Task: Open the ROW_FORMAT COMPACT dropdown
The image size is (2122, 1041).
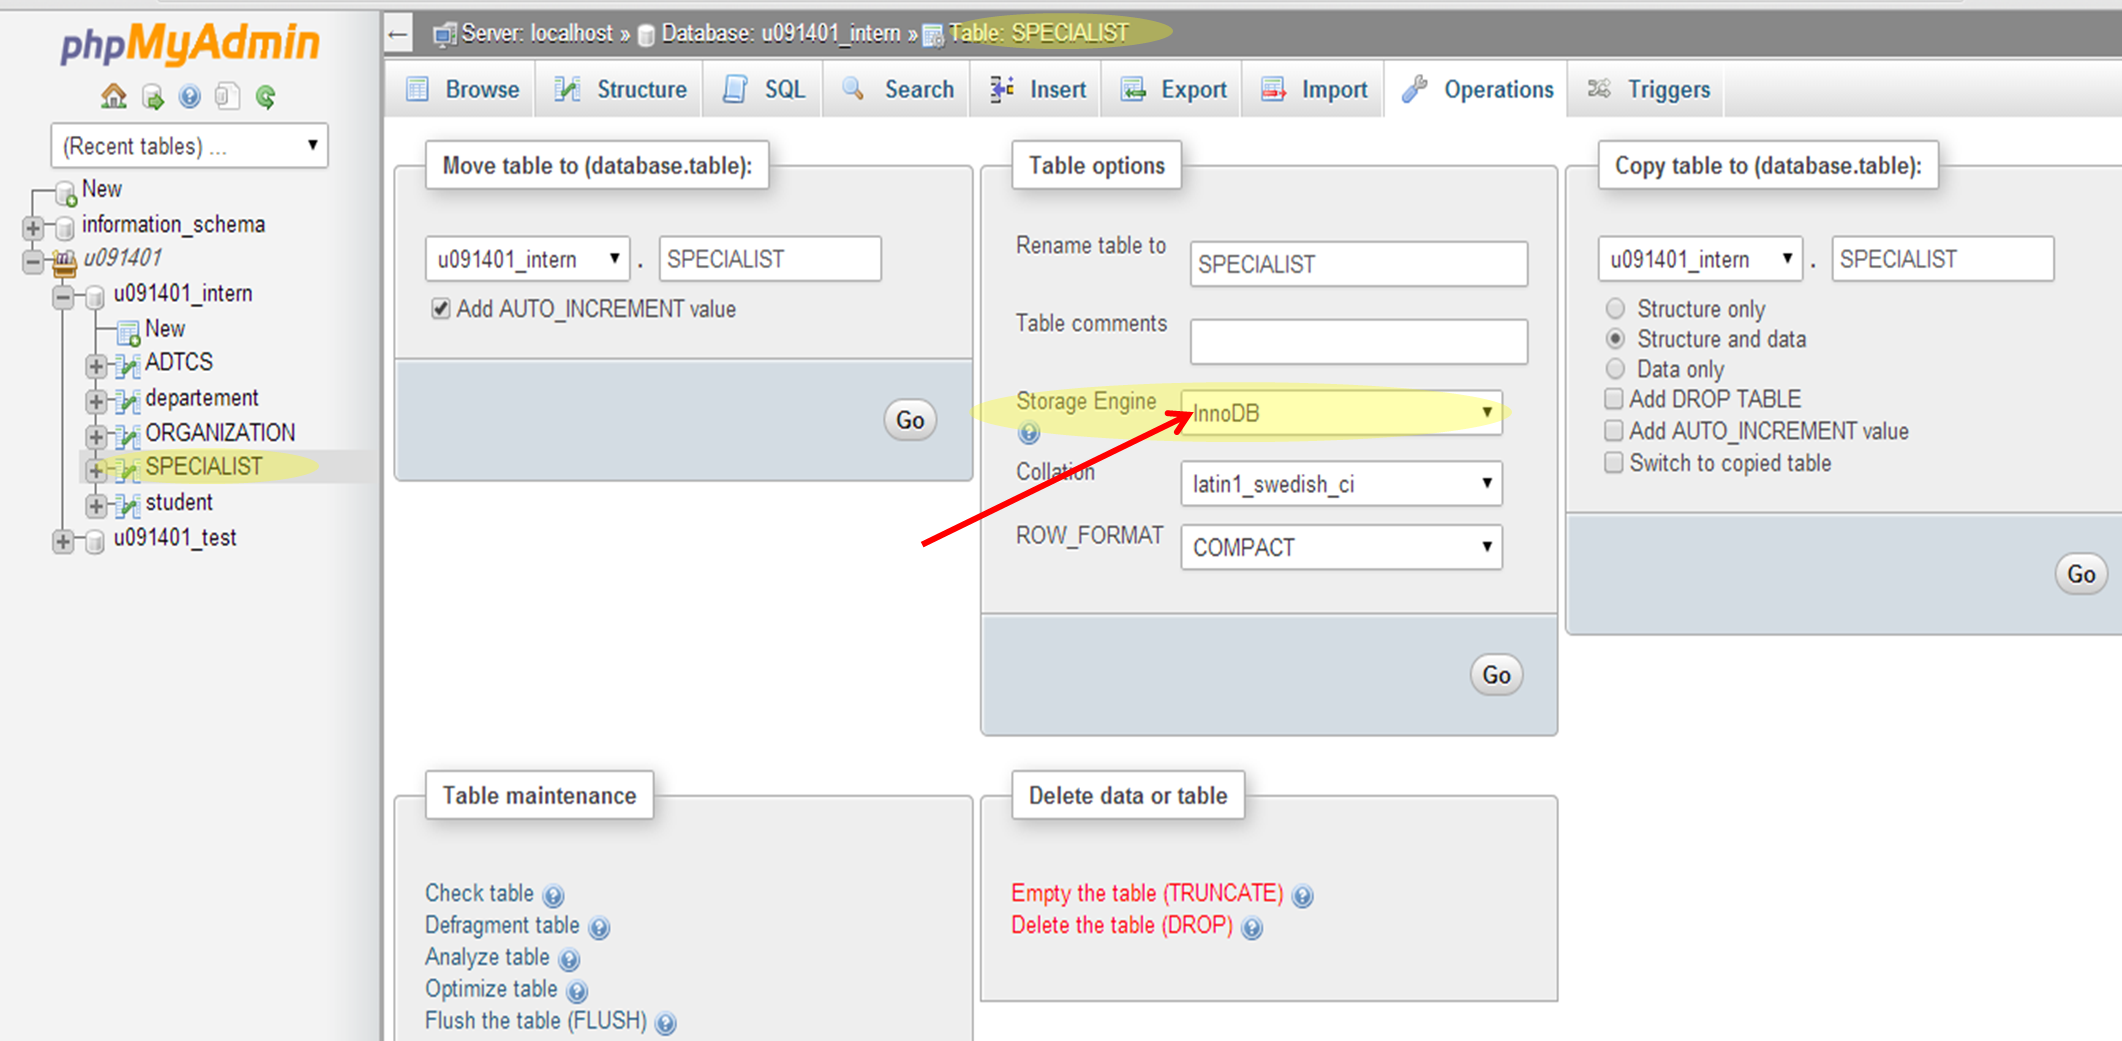Action: click(x=1341, y=547)
